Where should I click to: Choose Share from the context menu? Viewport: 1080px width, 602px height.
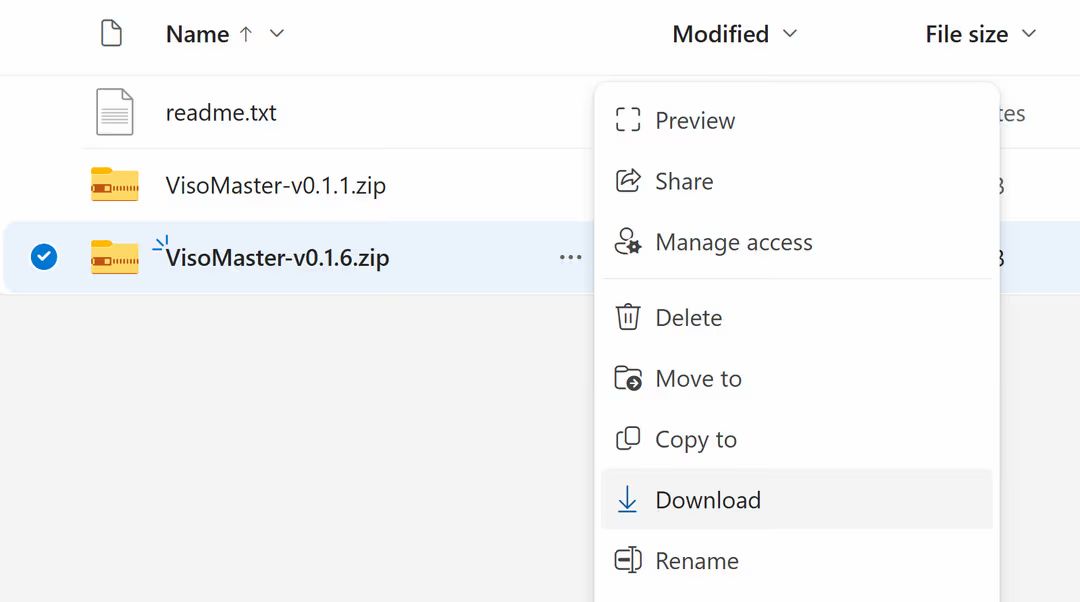pos(796,180)
